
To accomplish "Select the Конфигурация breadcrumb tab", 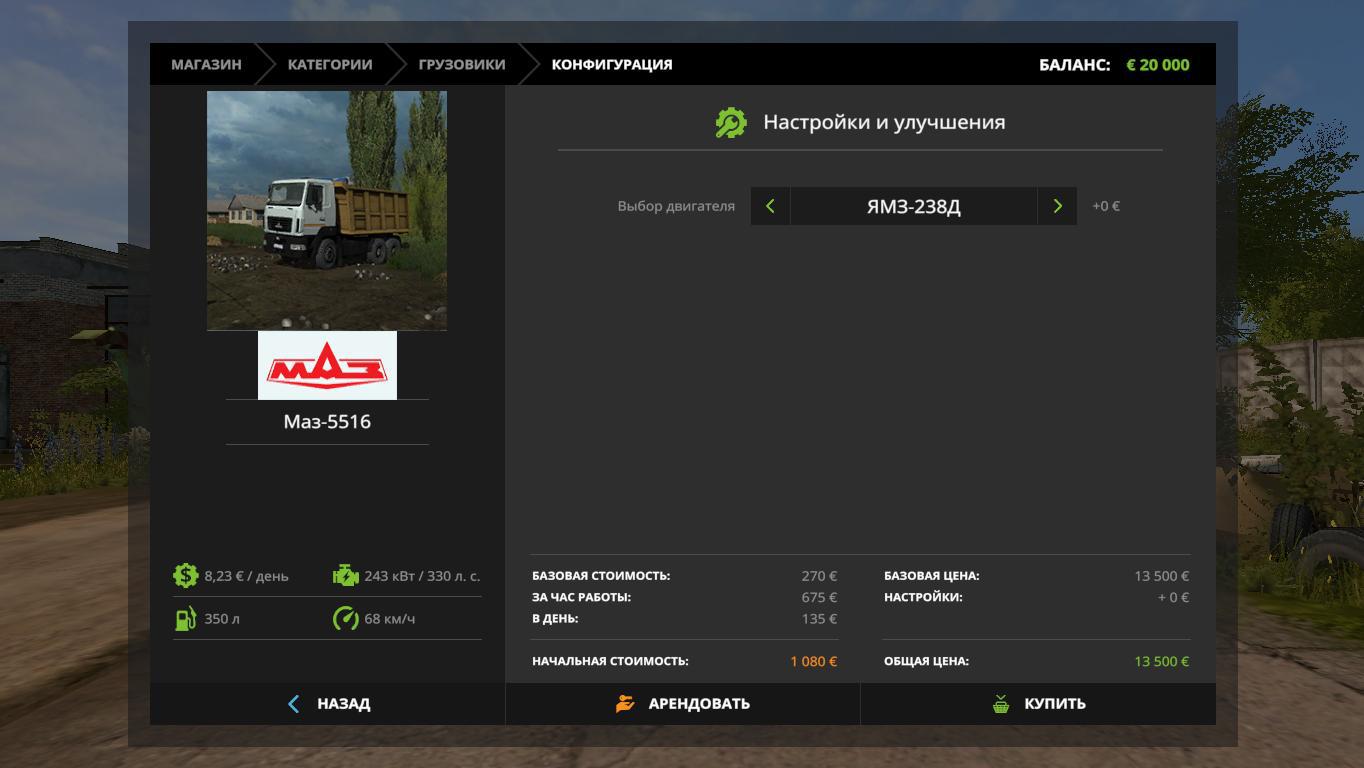I will (611, 64).
